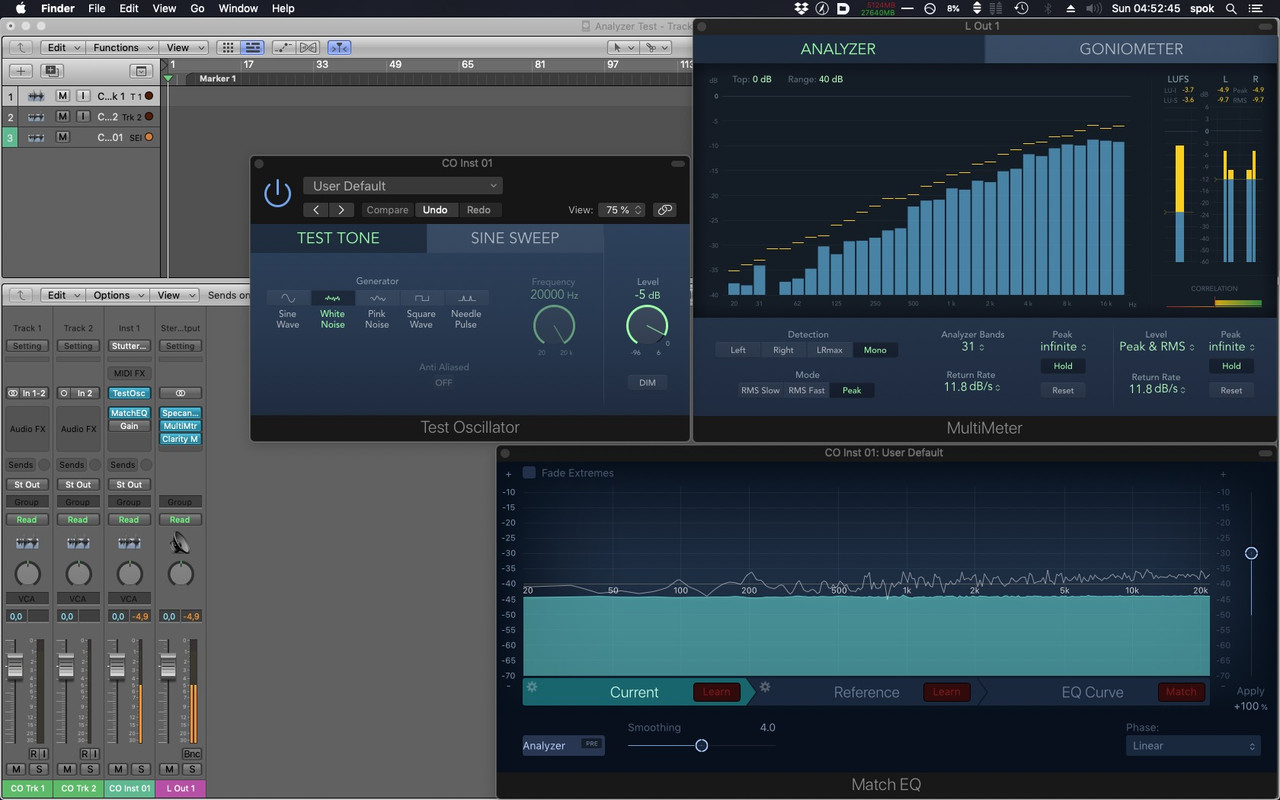Select Square Wave generator
The height and width of the screenshot is (800, 1280).
pos(422,298)
